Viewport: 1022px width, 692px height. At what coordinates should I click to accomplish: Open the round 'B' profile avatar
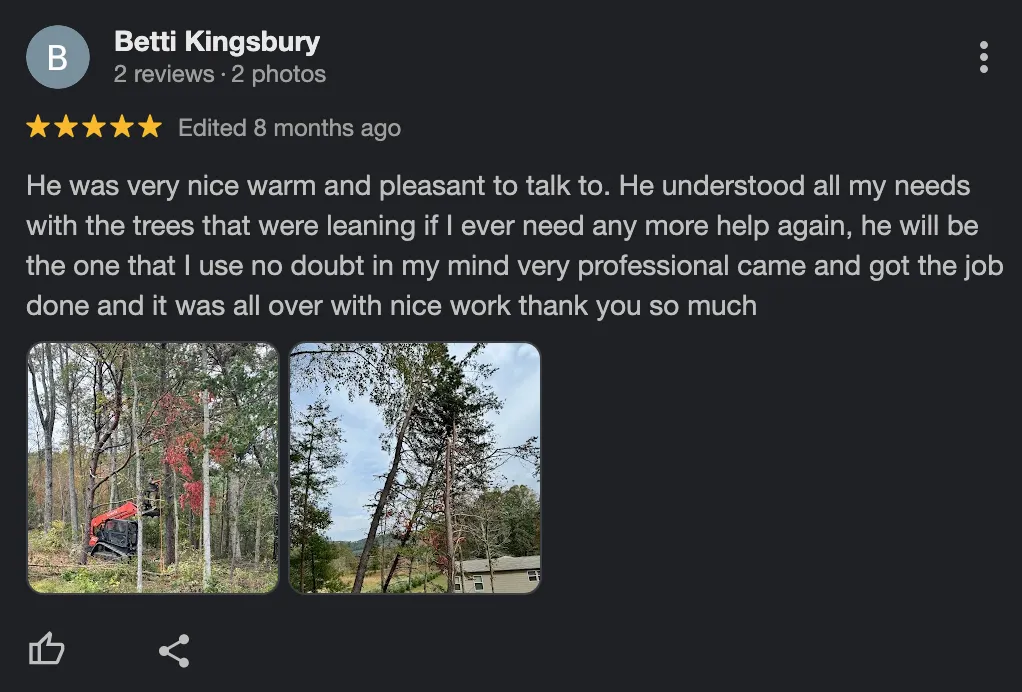coord(57,57)
